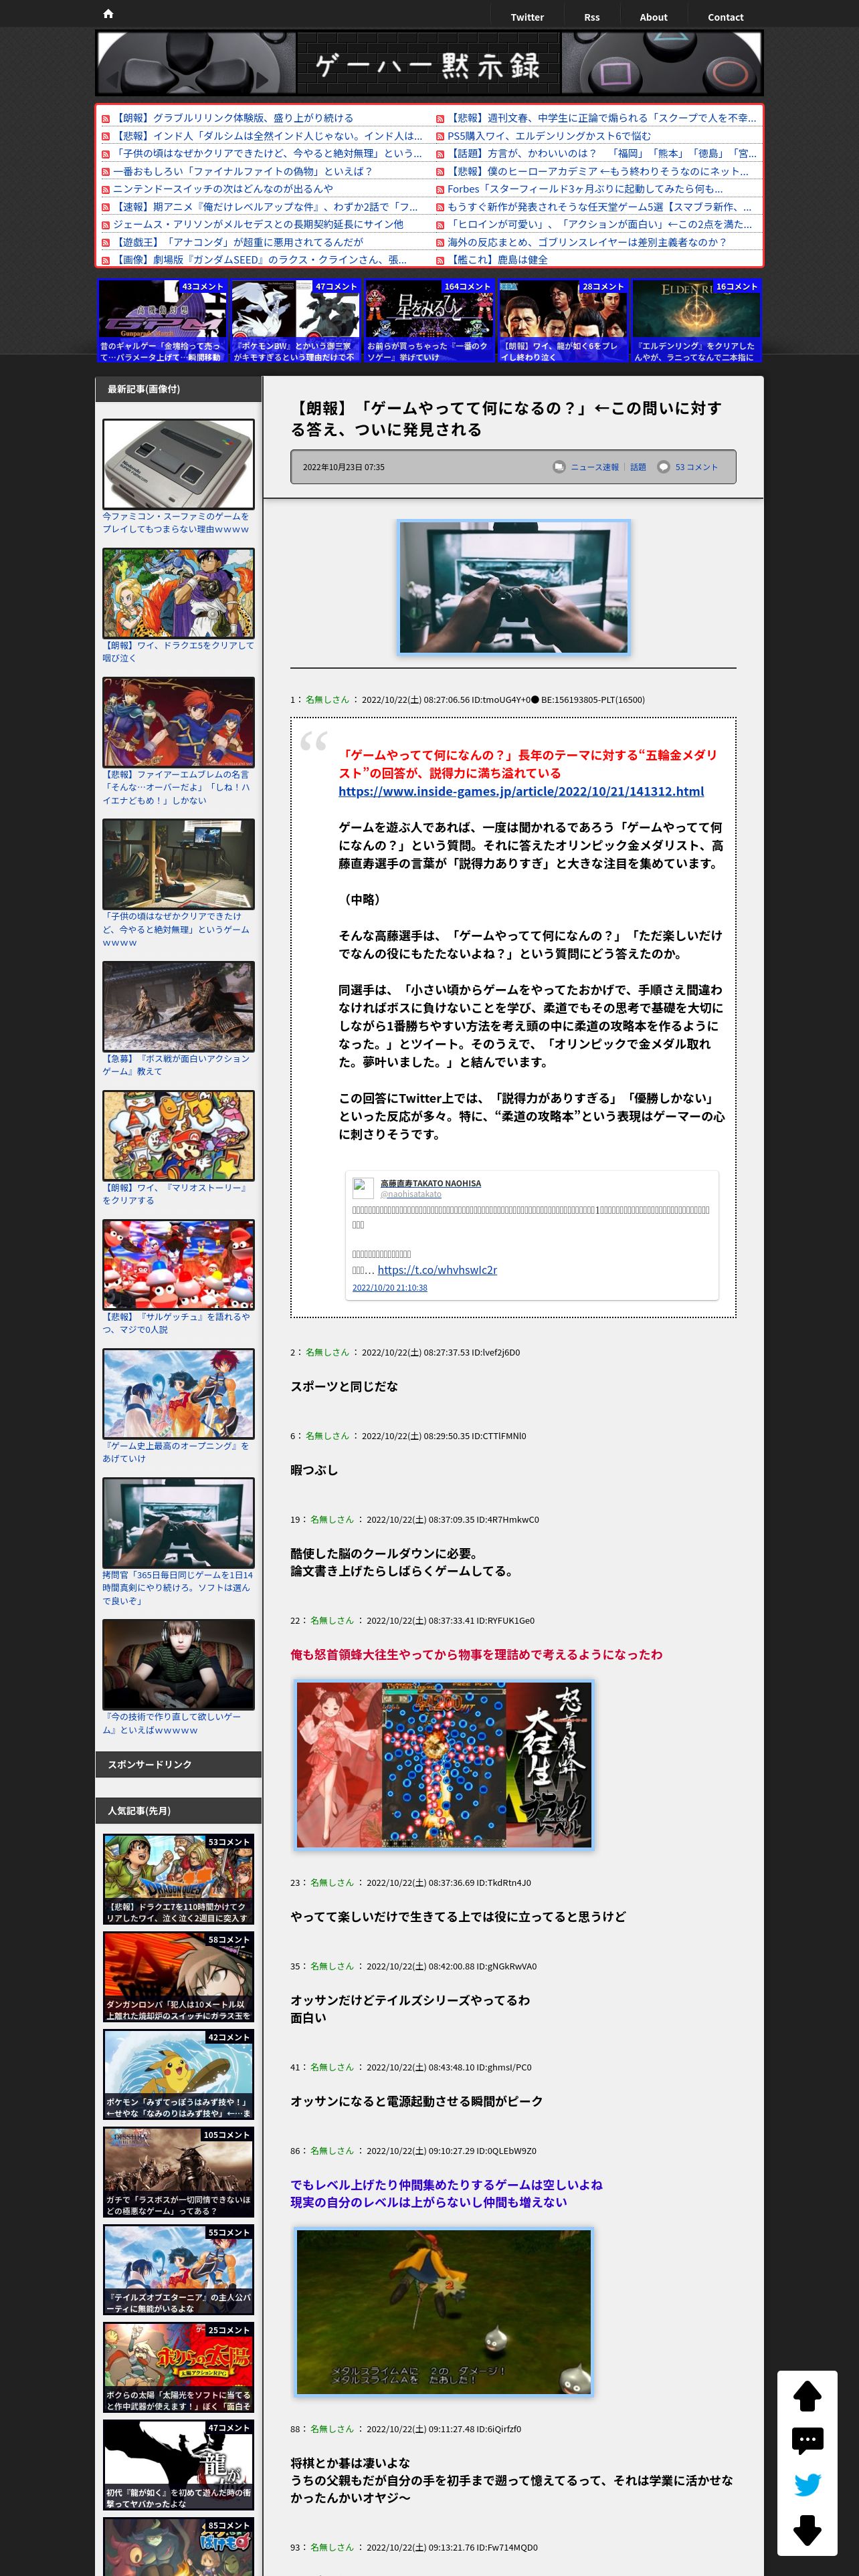Open 【朗報】グラブルリリンク体験版 headline
This screenshot has height=2576, width=859.
click(x=233, y=118)
